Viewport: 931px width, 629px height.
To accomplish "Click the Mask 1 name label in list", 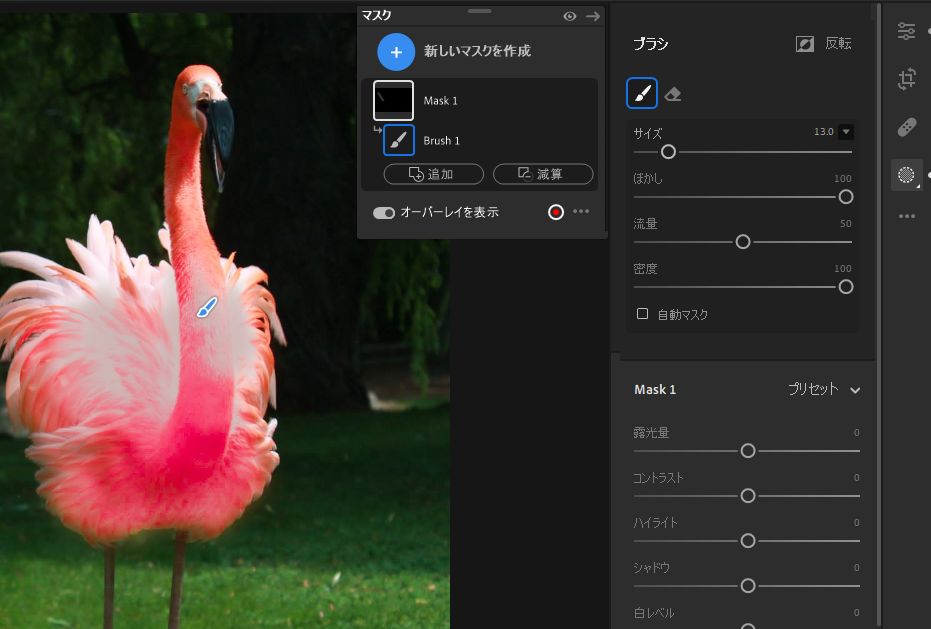I will (441, 101).
